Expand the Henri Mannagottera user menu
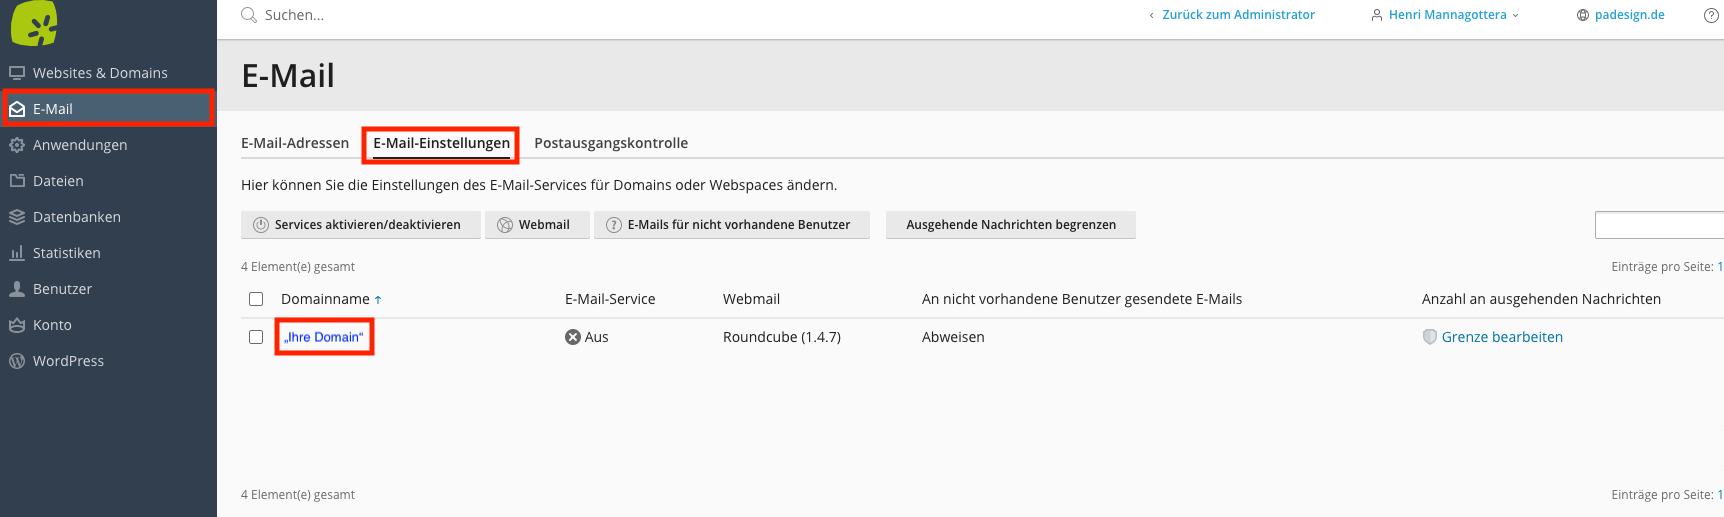Screen dimensions: 1724x517 (1445, 15)
